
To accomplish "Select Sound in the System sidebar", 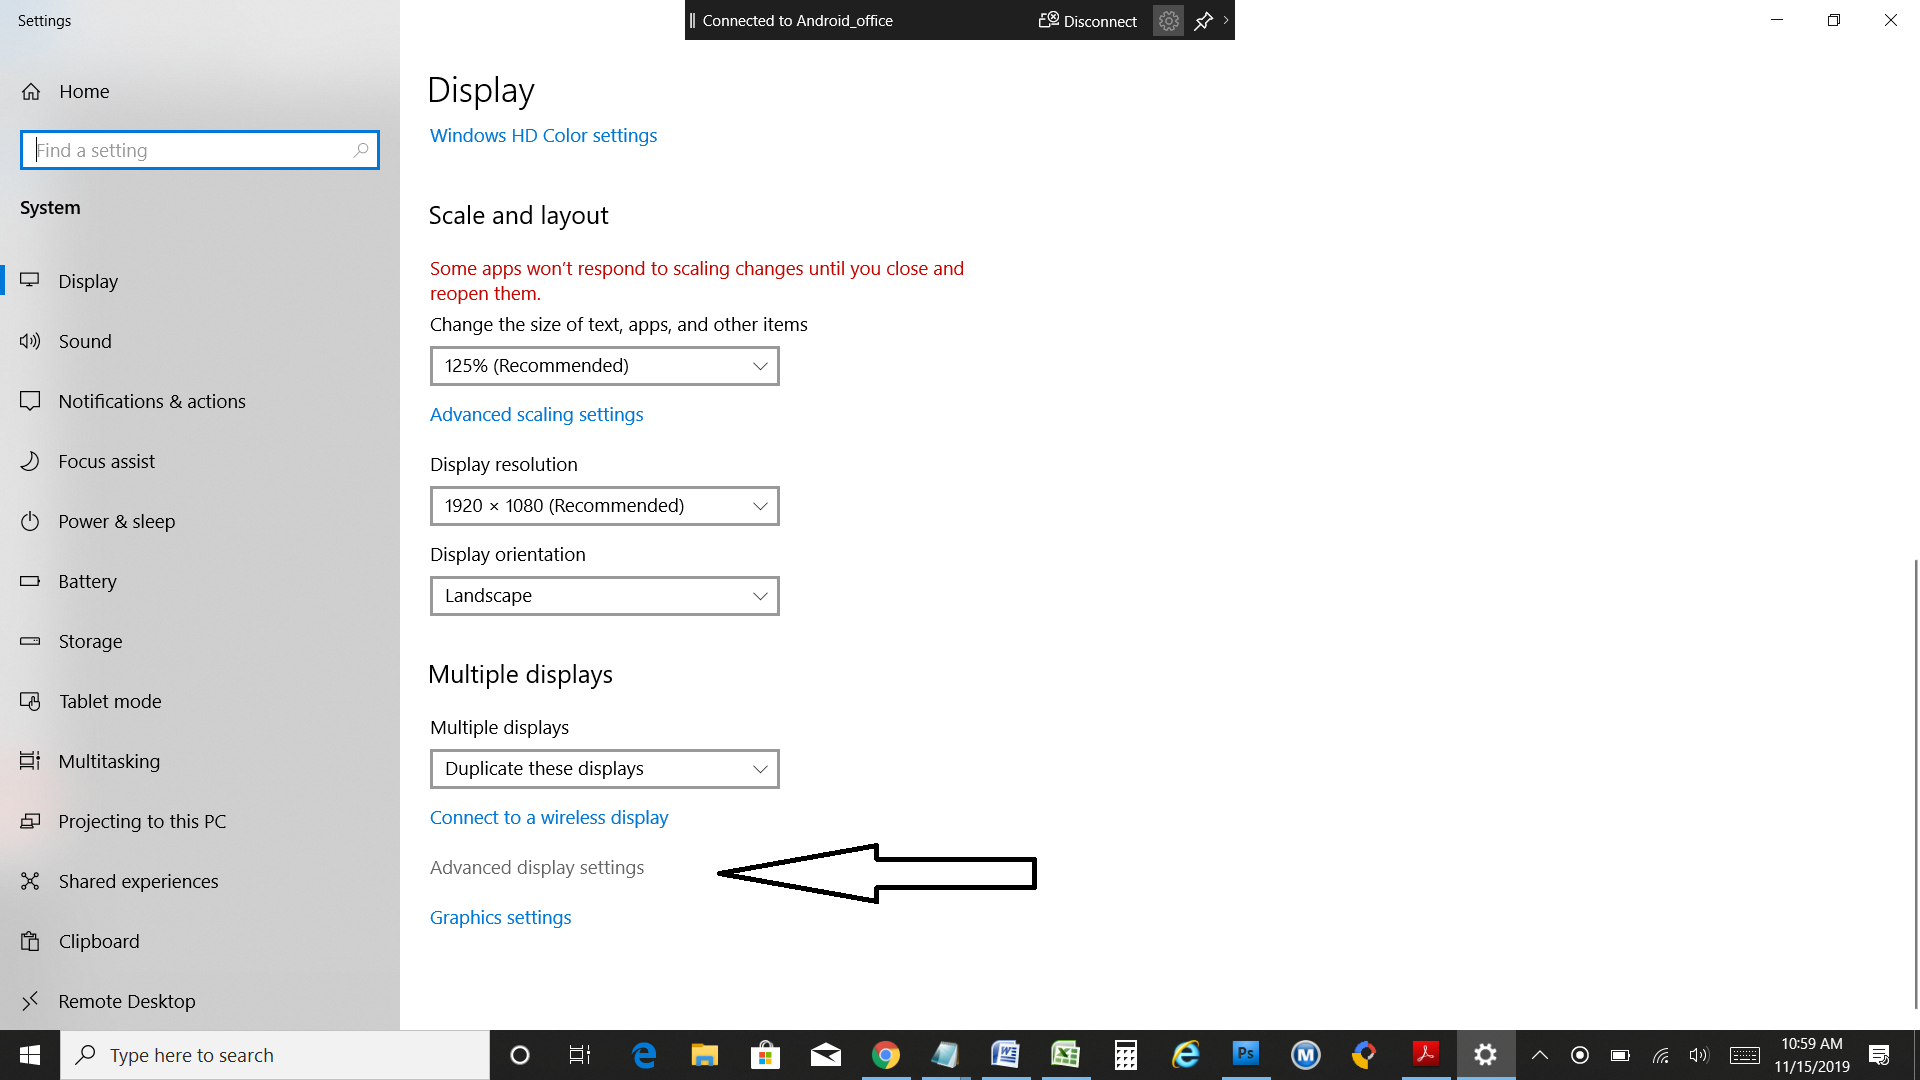I will tap(85, 341).
